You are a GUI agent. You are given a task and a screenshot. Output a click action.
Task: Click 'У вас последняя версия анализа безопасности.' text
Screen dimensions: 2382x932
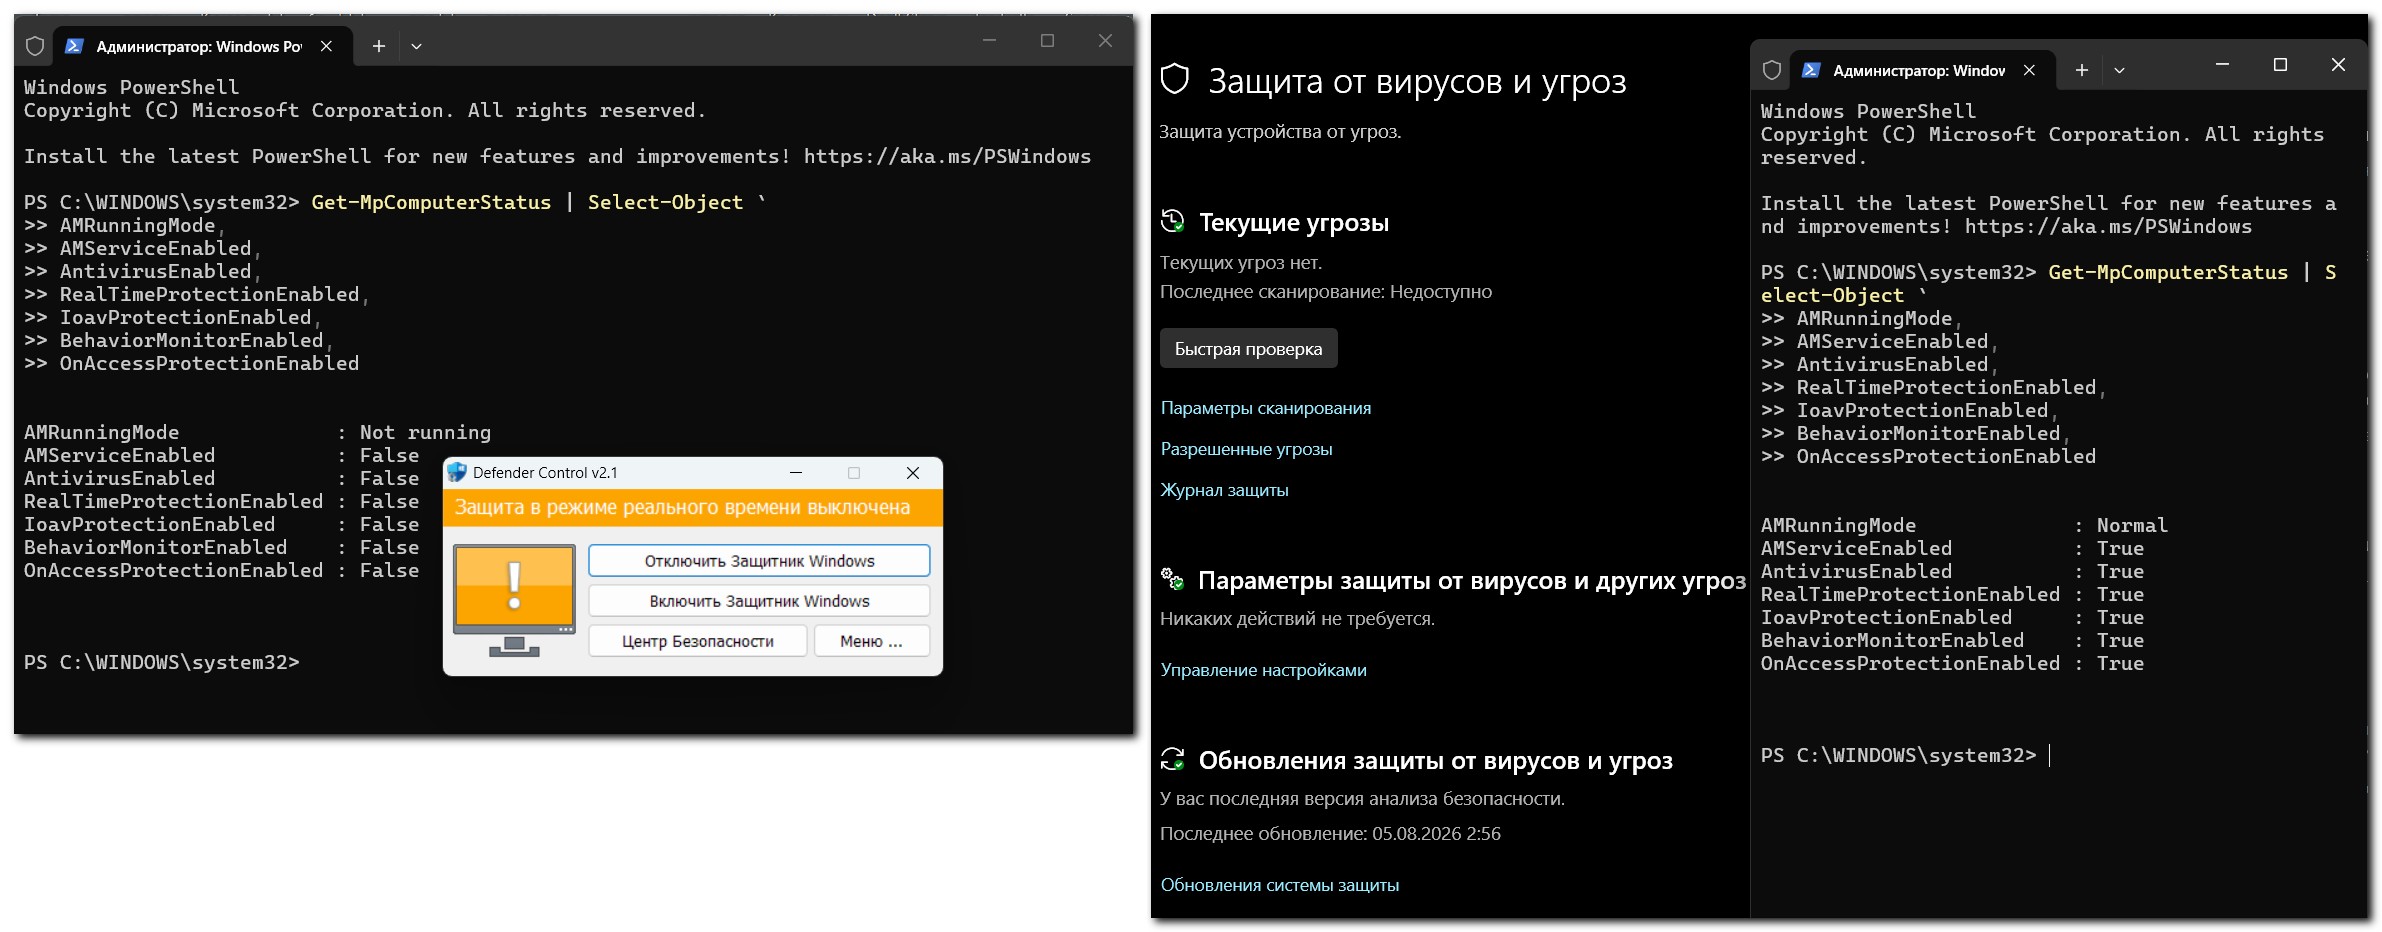tap(1362, 799)
